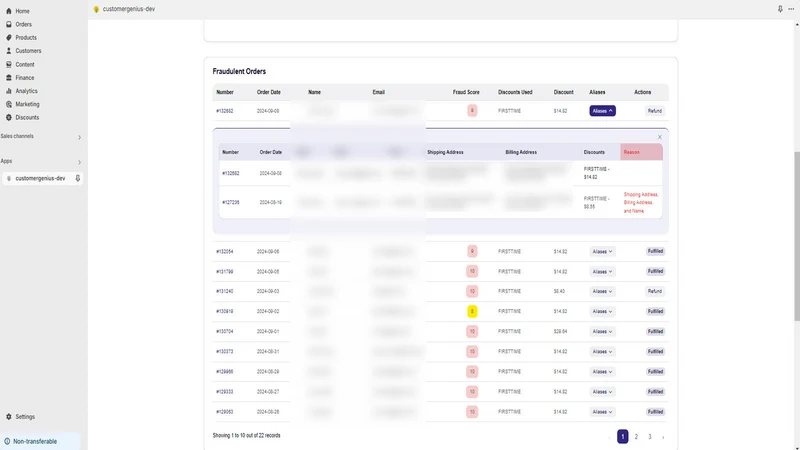
Task: Open the three-dots menu in top bar
Action: point(791,9)
